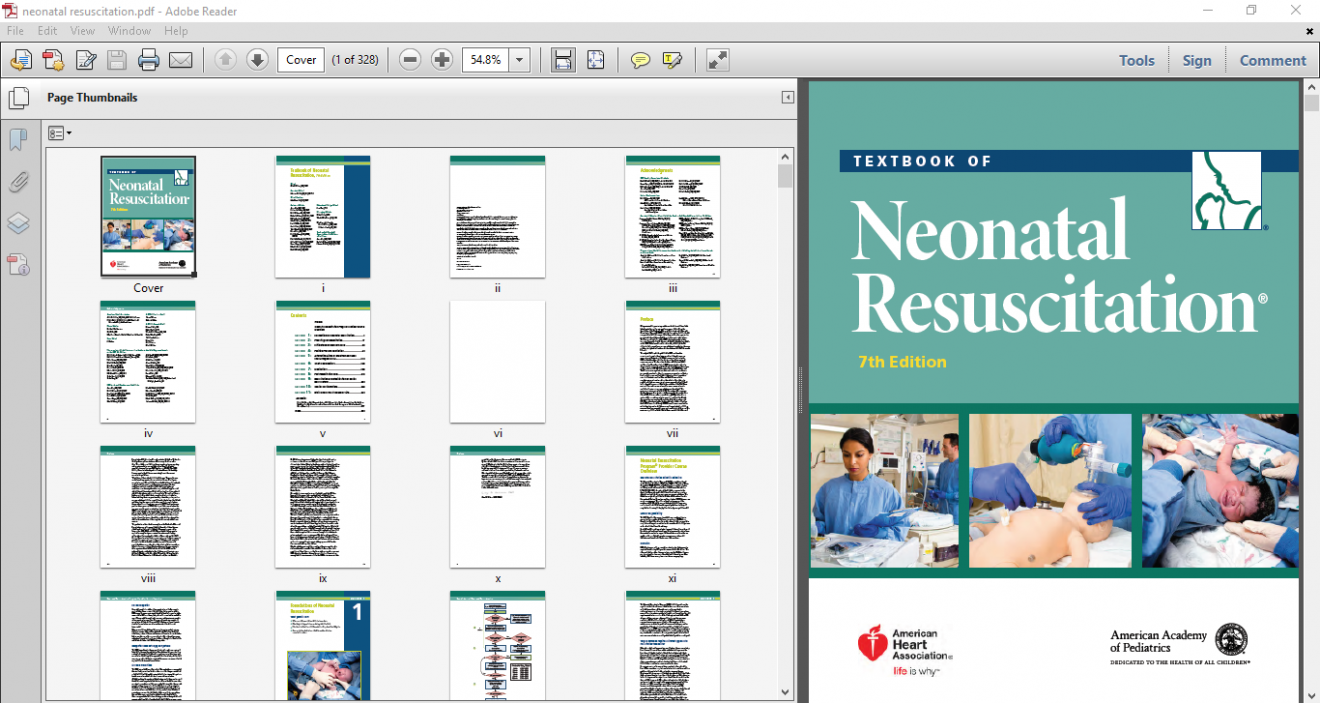Open the Attachments panel
Screen dimensions: 1320x703
click(18, 182)
